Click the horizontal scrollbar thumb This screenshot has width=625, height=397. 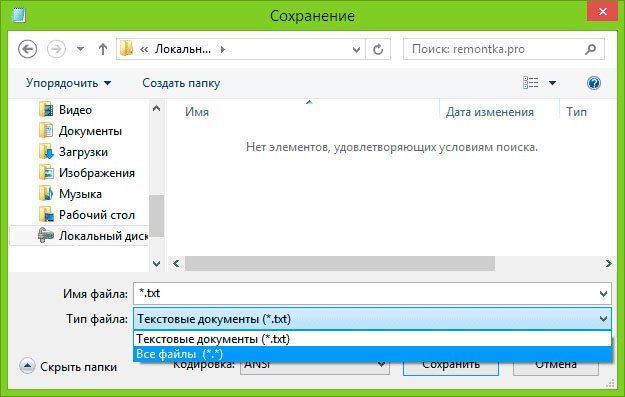tap(340, 263)
